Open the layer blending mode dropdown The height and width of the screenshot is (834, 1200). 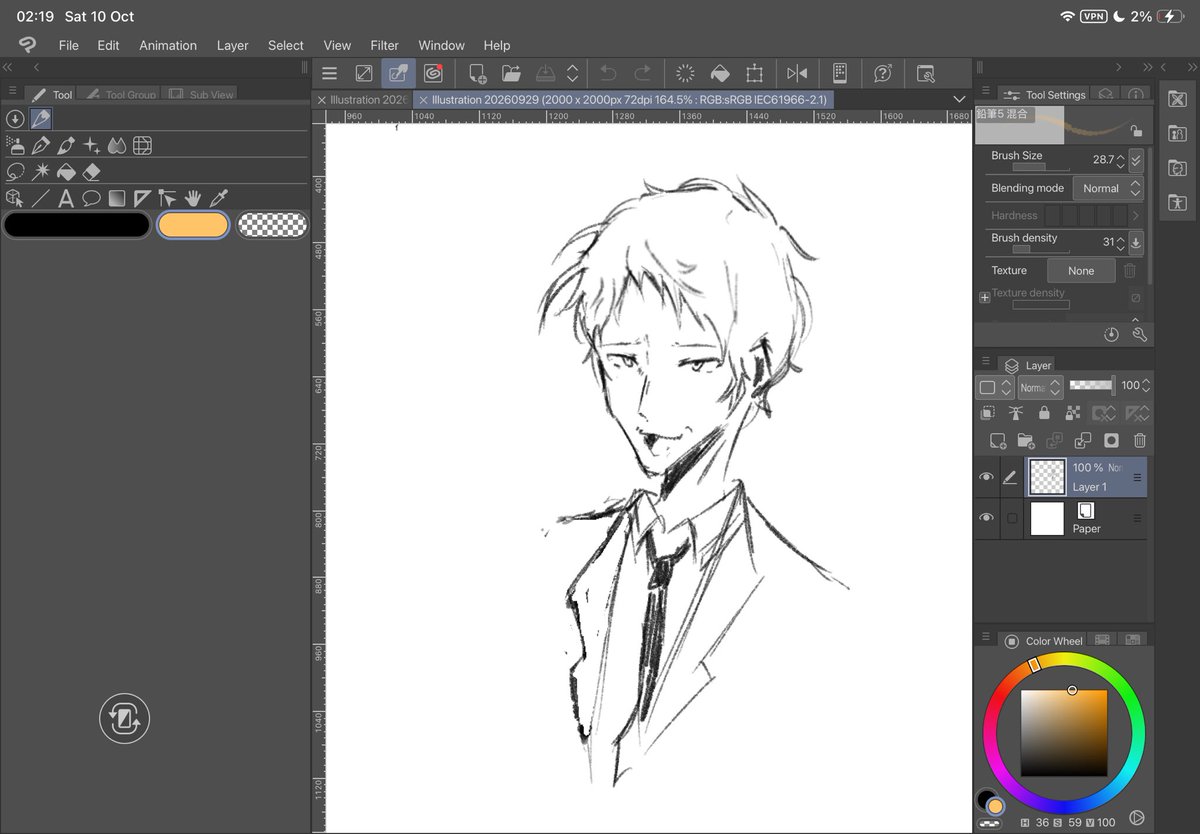pyautogui.click(x=1041, y=387)
